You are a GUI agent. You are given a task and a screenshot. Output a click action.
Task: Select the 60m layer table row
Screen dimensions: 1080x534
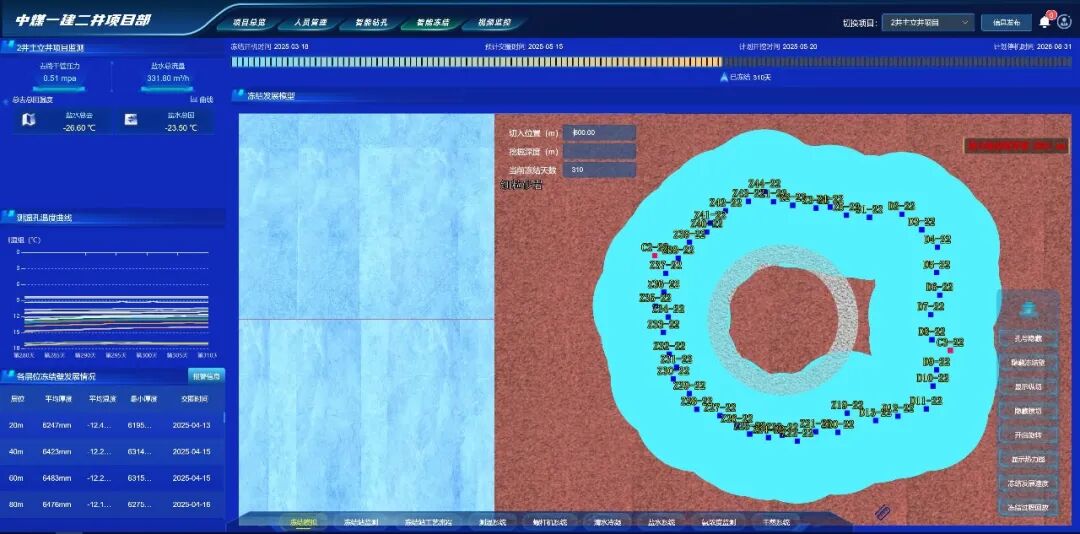[112, 477]
